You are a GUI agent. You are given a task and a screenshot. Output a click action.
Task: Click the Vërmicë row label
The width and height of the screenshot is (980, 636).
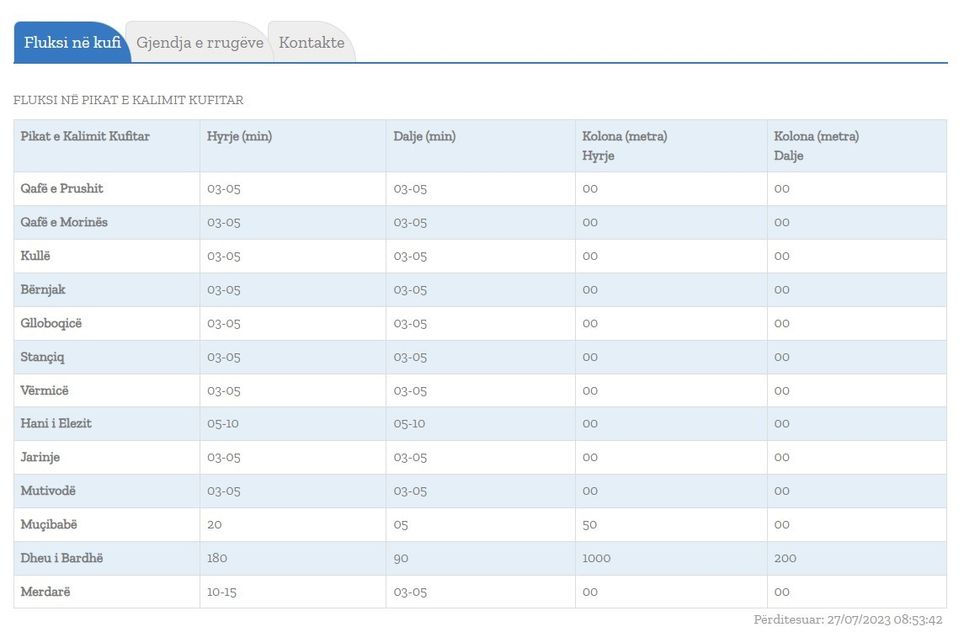tap(45, 390)
